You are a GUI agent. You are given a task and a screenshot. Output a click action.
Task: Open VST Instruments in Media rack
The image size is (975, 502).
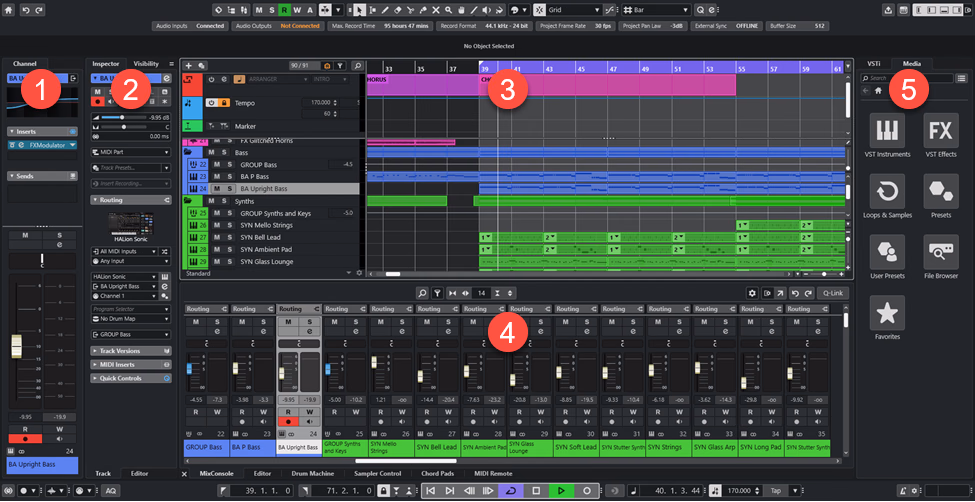887,131
